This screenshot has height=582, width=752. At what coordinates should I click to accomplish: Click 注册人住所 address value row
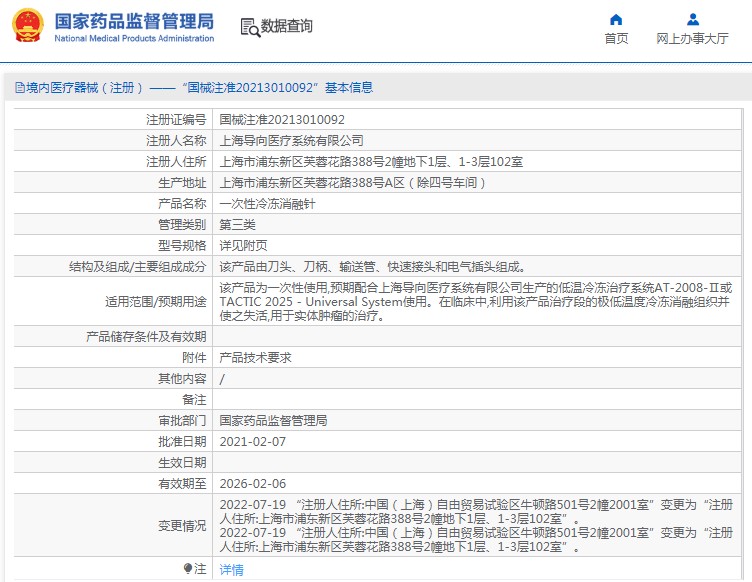(x=371, y=162)
